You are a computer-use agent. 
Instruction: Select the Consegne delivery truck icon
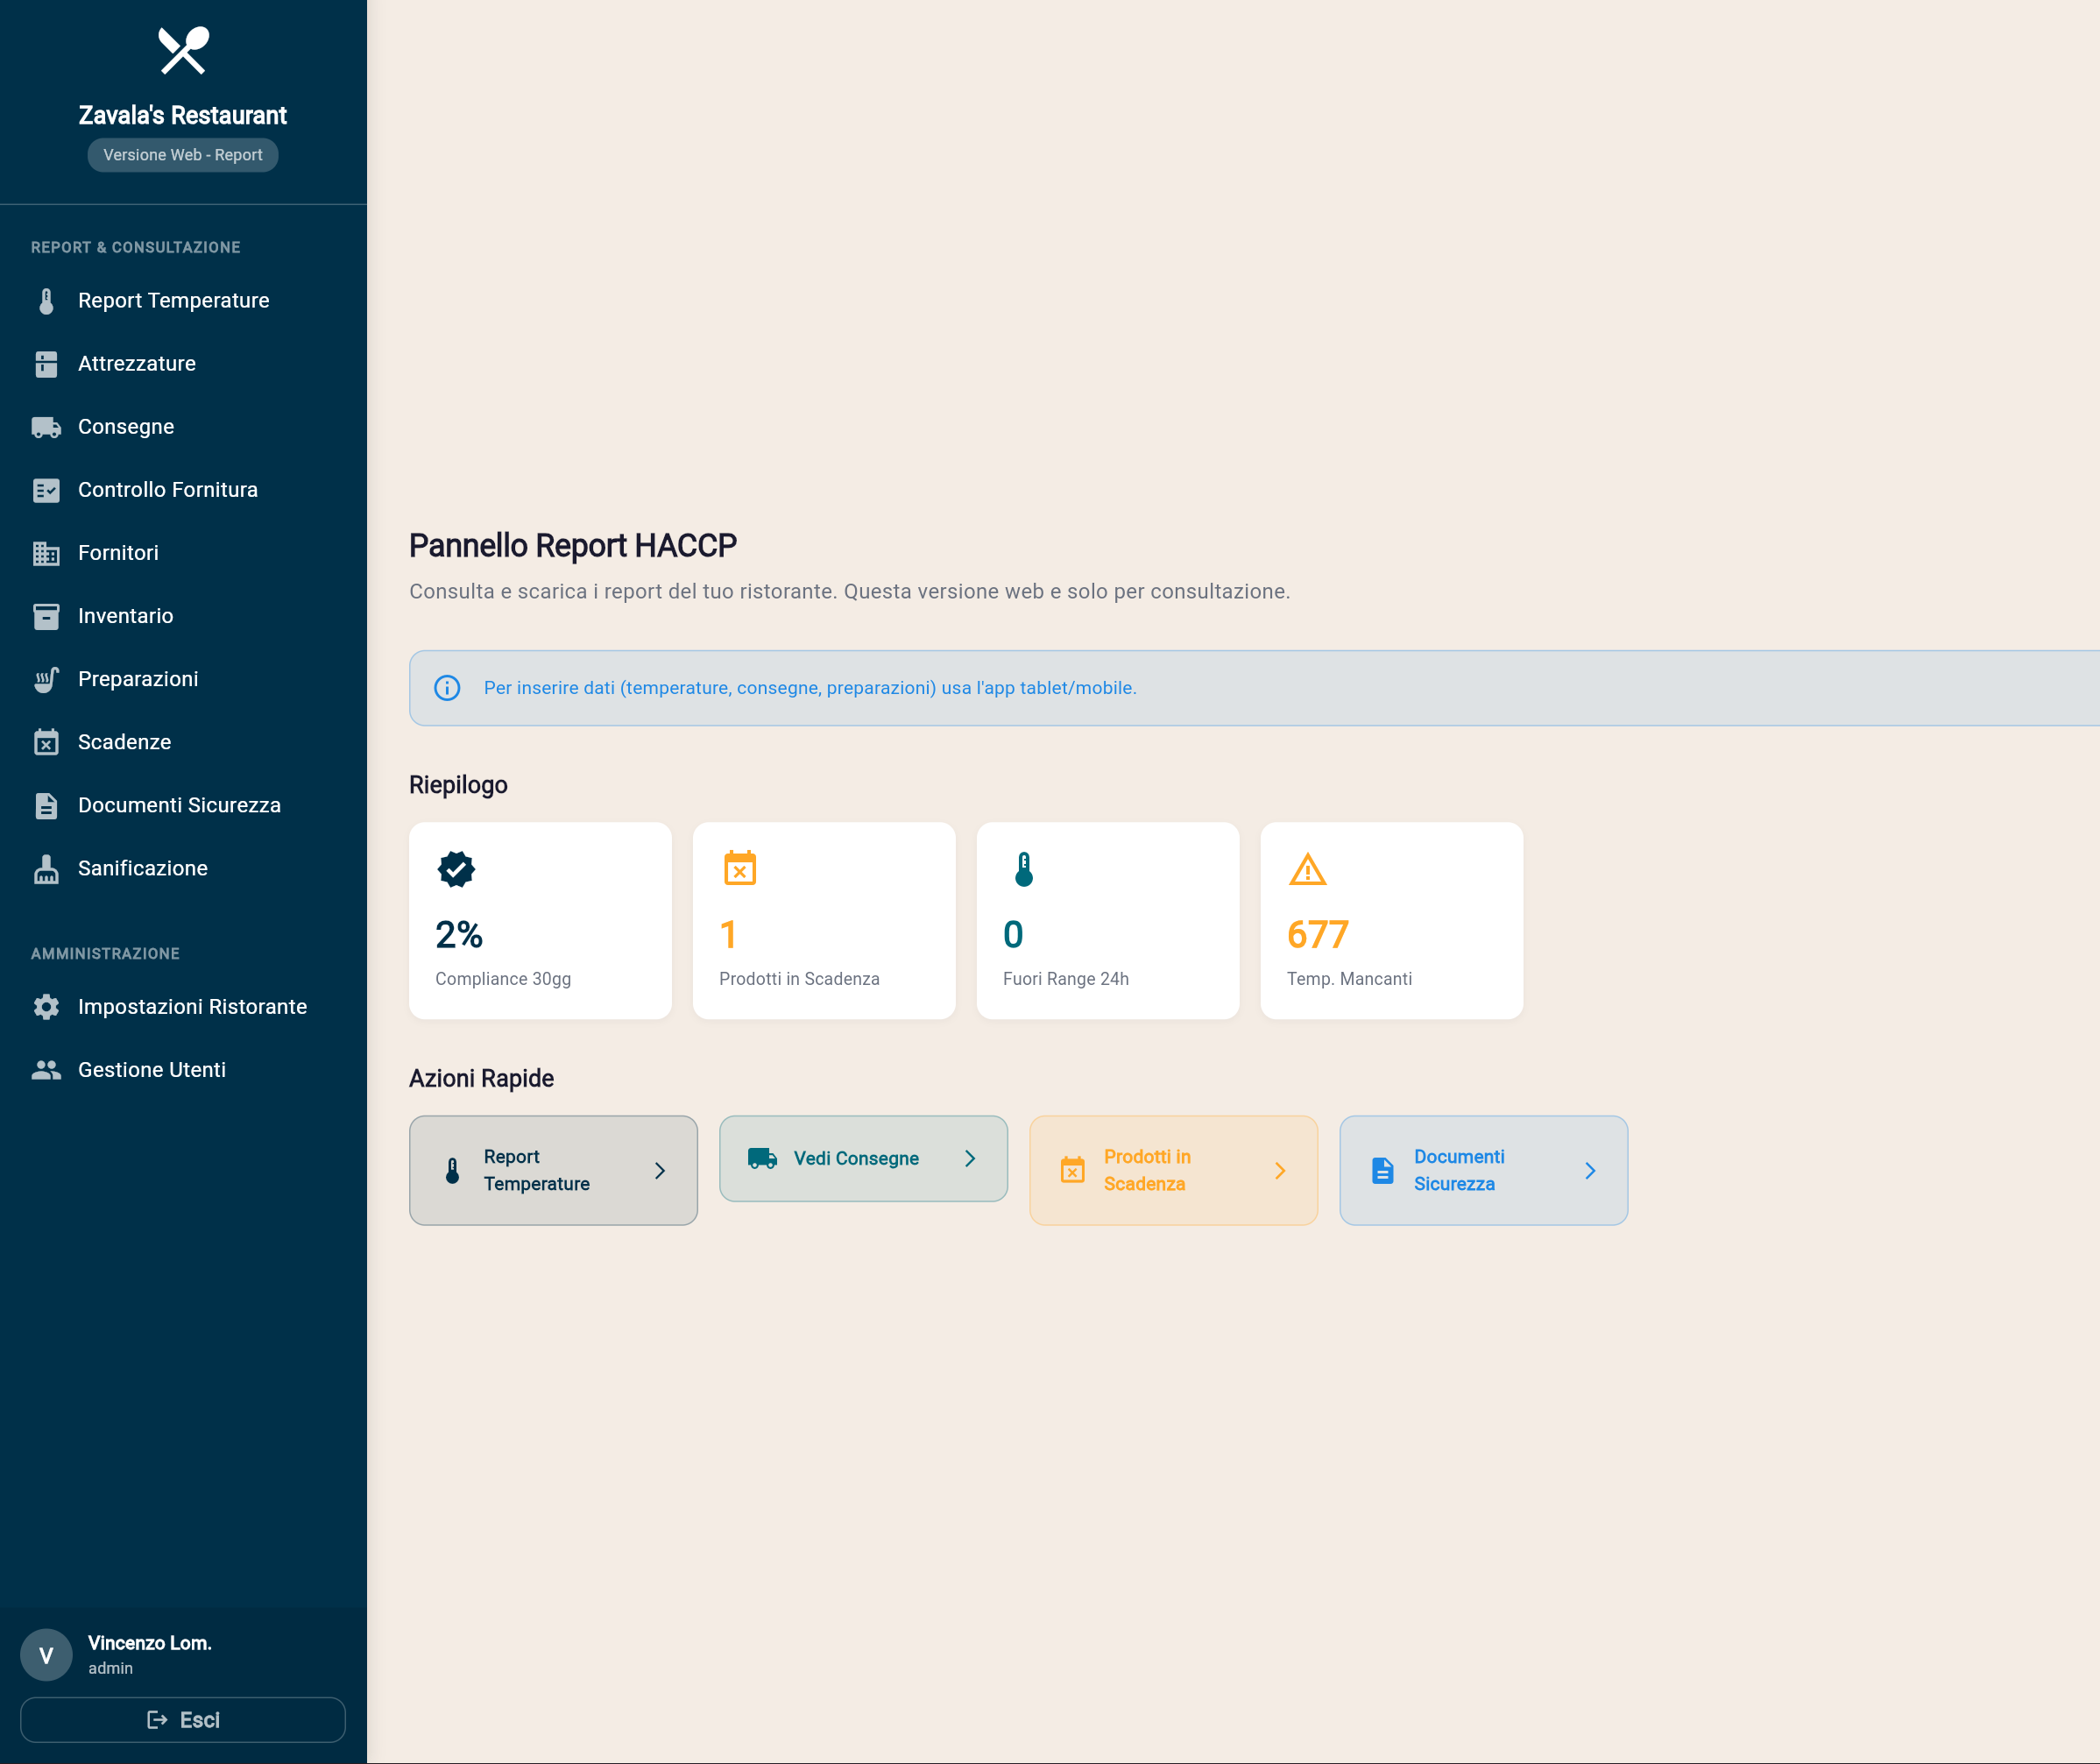coord(46,426)
